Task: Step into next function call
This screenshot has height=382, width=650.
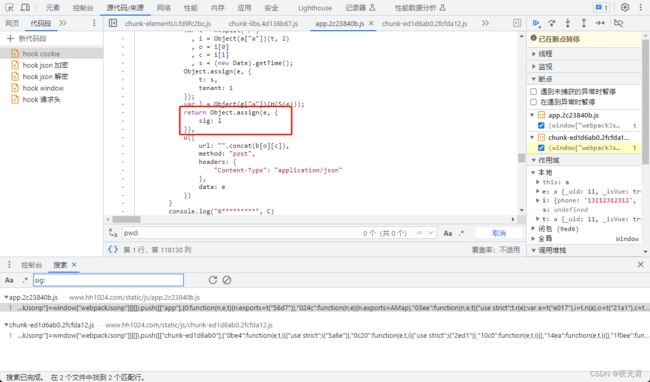Action: 568,23
